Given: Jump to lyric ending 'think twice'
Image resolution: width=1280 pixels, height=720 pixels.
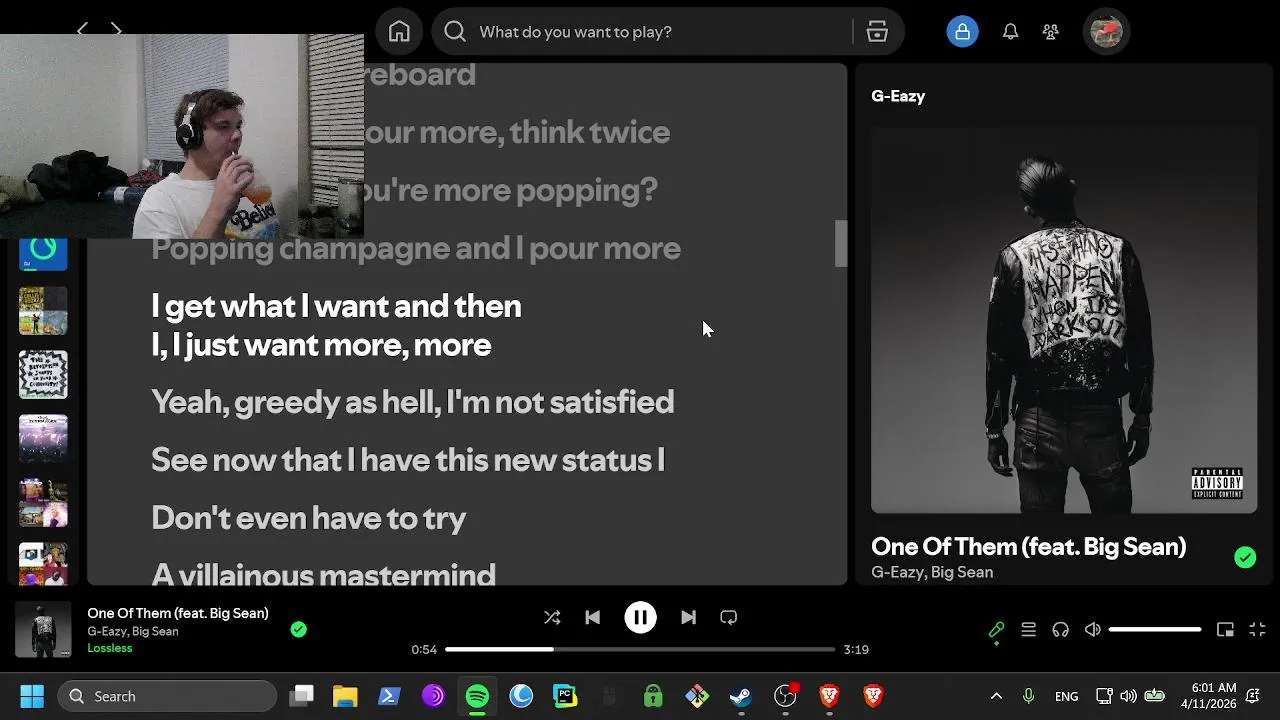Looking at the screenshot, I should 517,132.
